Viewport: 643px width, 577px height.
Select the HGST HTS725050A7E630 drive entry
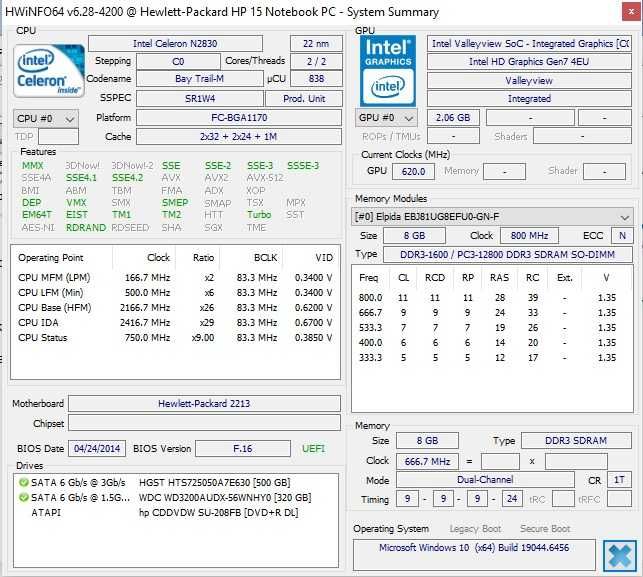point(176,483)
